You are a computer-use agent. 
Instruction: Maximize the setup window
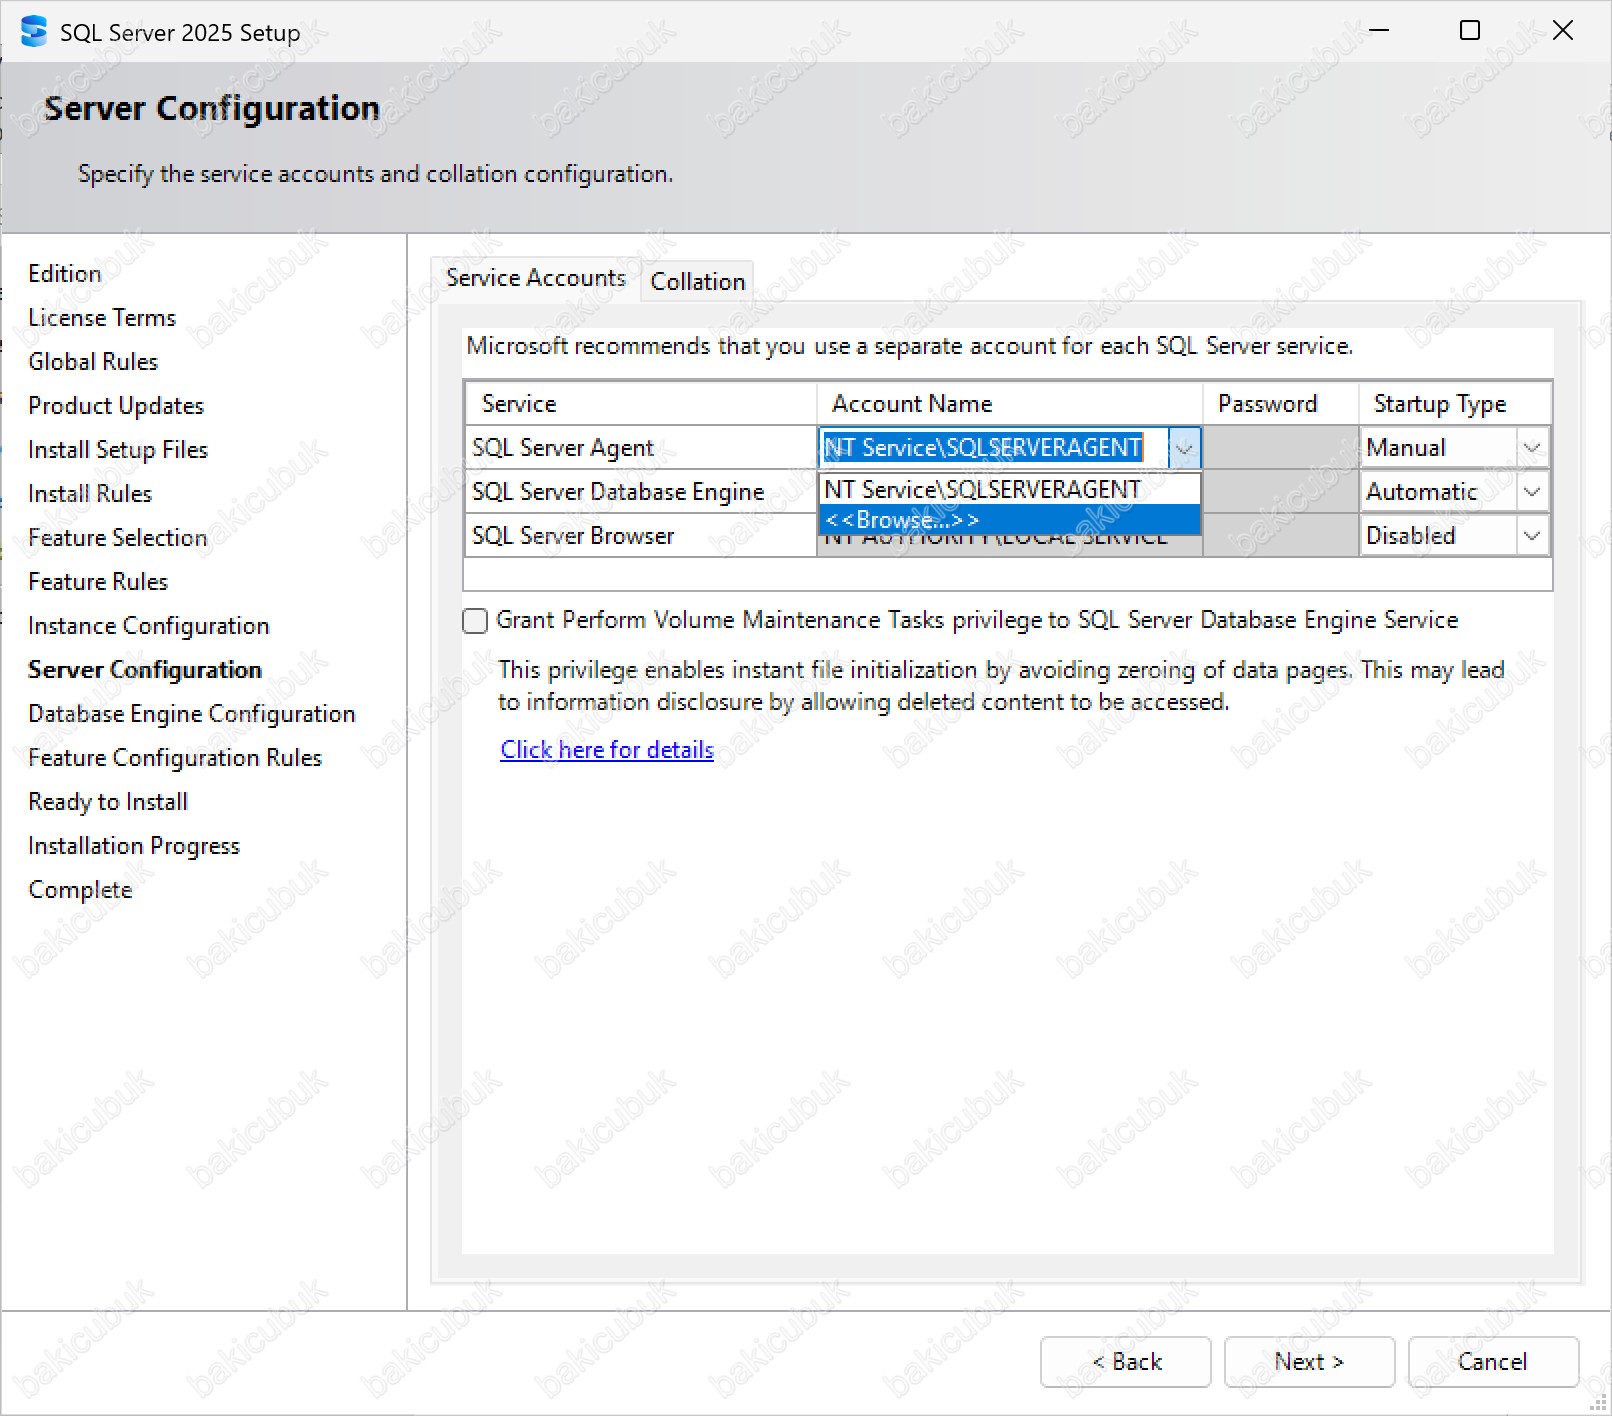coord(1469,31)
